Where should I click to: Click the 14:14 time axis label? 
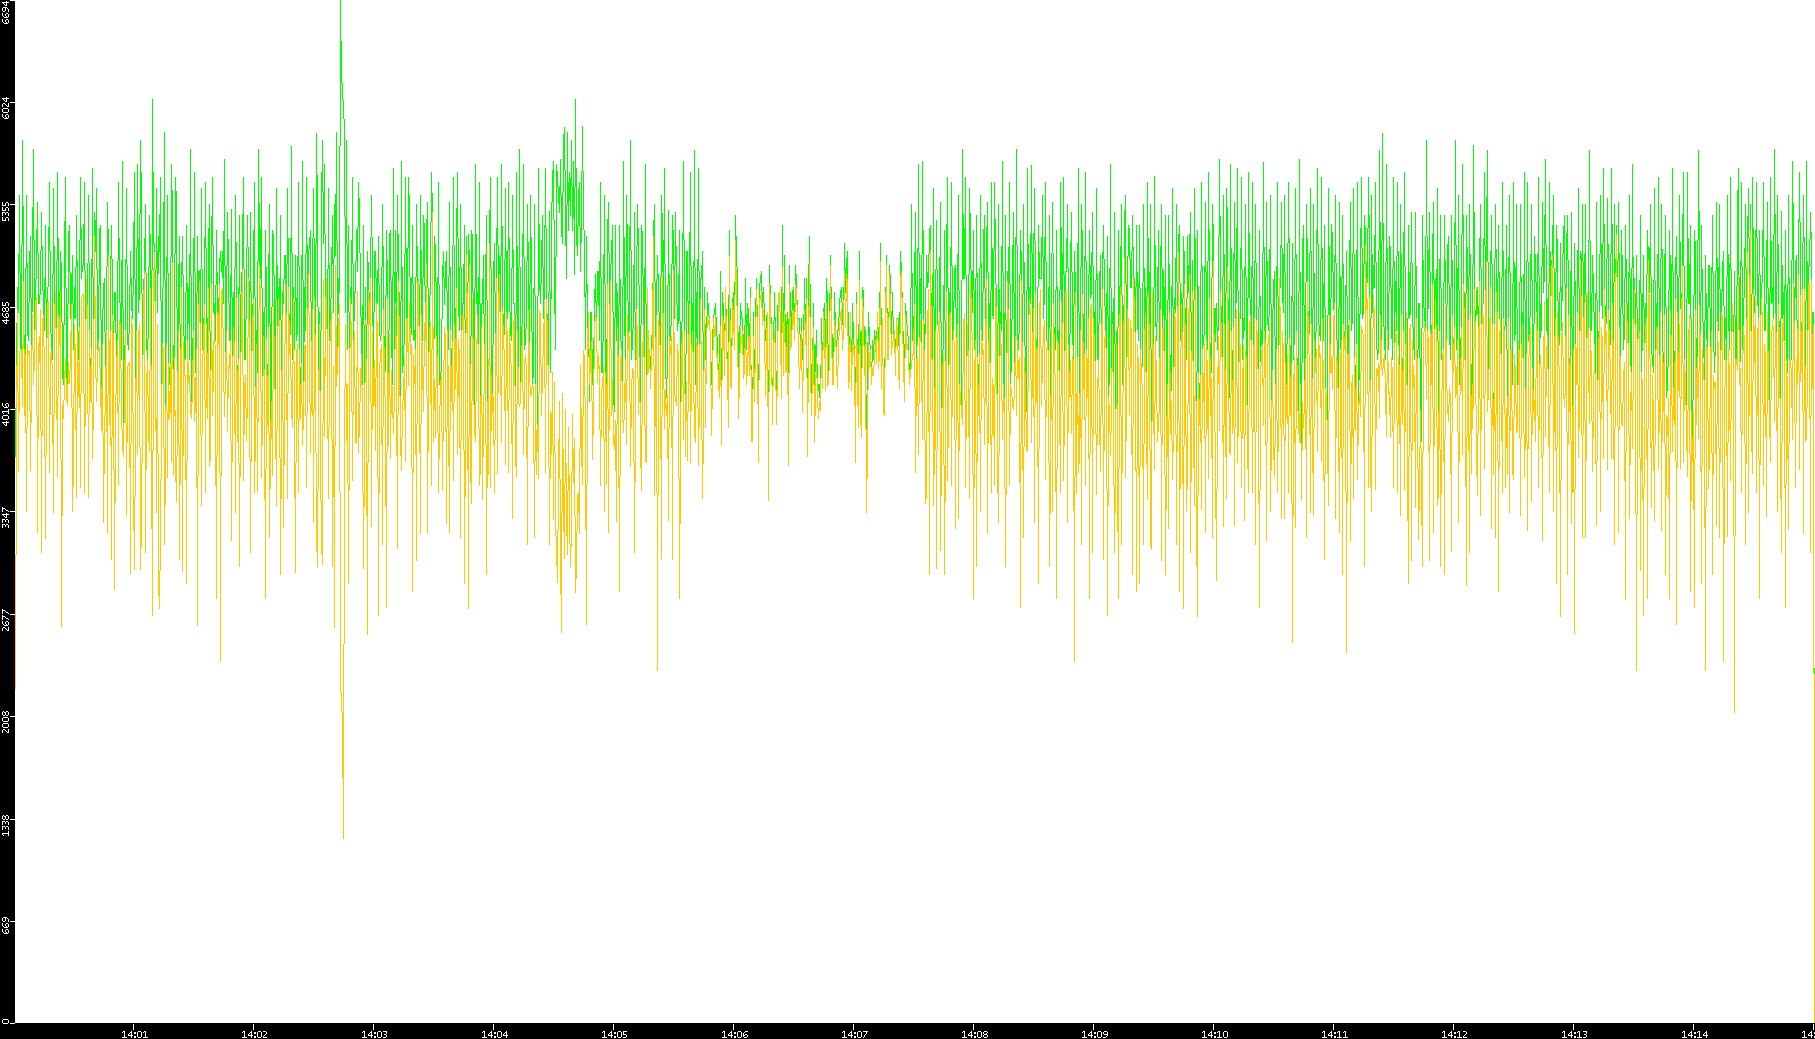(1694, 1033)
